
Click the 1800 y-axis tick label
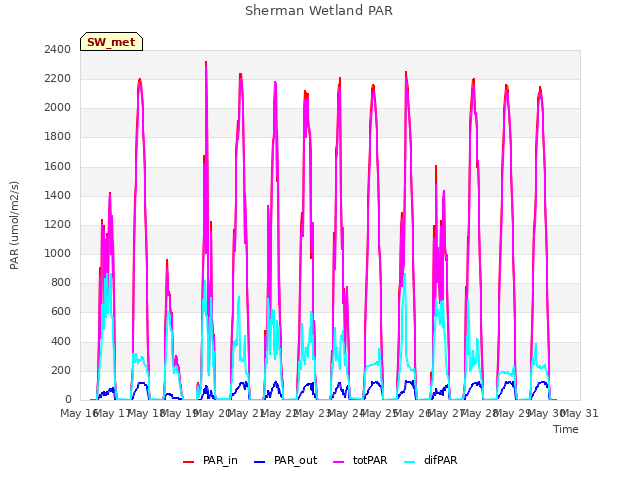click(x=58, y=137)
